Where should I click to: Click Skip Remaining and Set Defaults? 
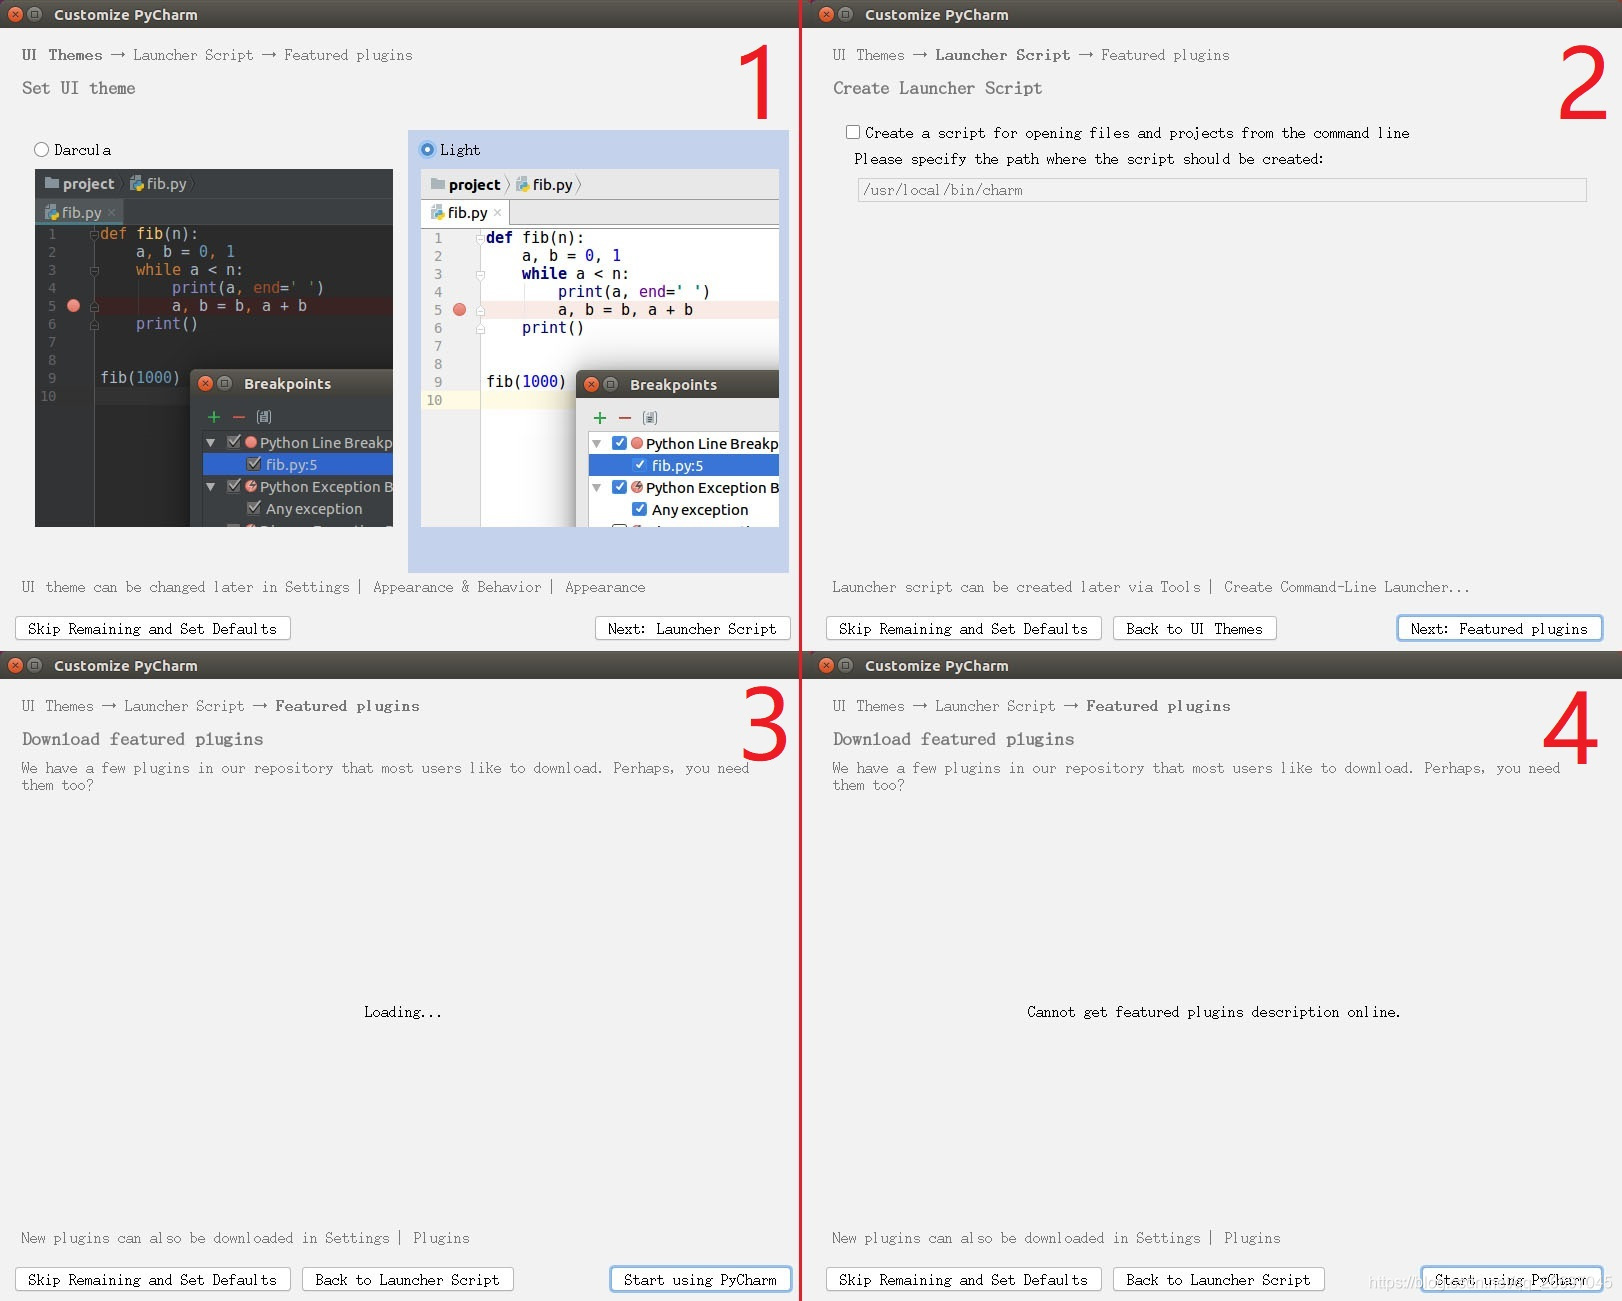click(x=151, y=628)
